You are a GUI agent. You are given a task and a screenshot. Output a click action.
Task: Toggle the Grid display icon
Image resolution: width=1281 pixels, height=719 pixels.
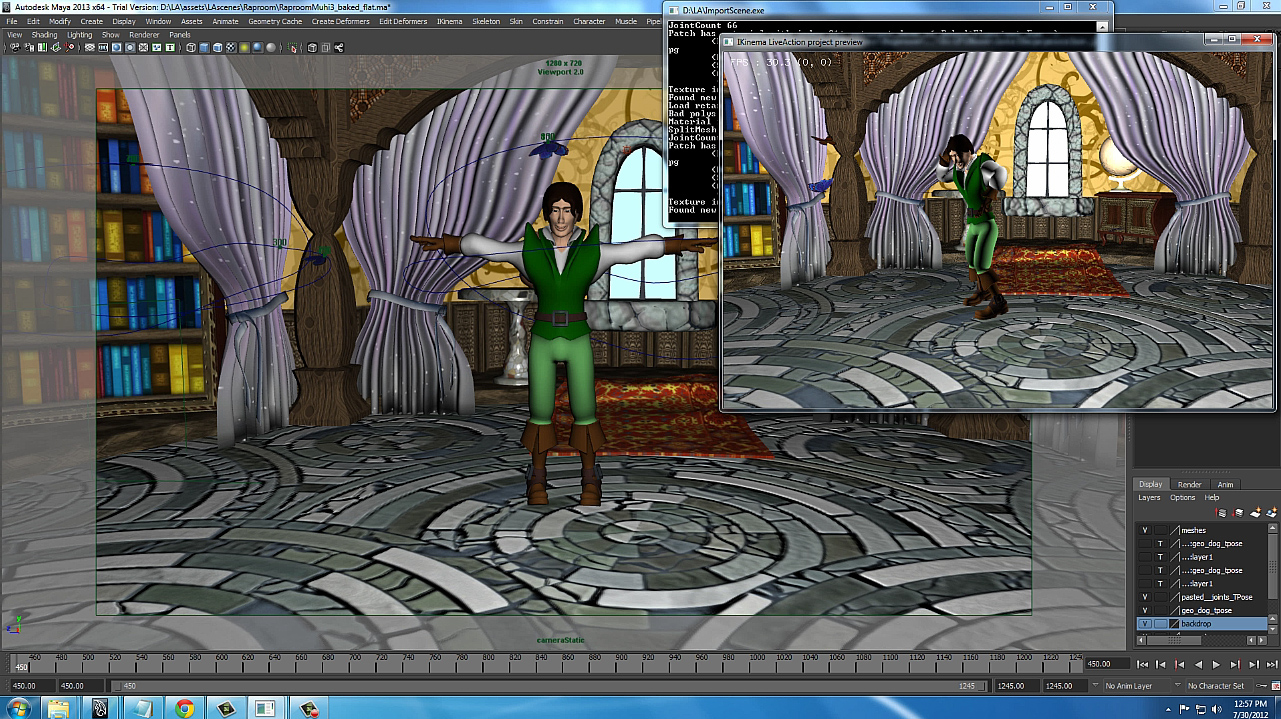90,47
